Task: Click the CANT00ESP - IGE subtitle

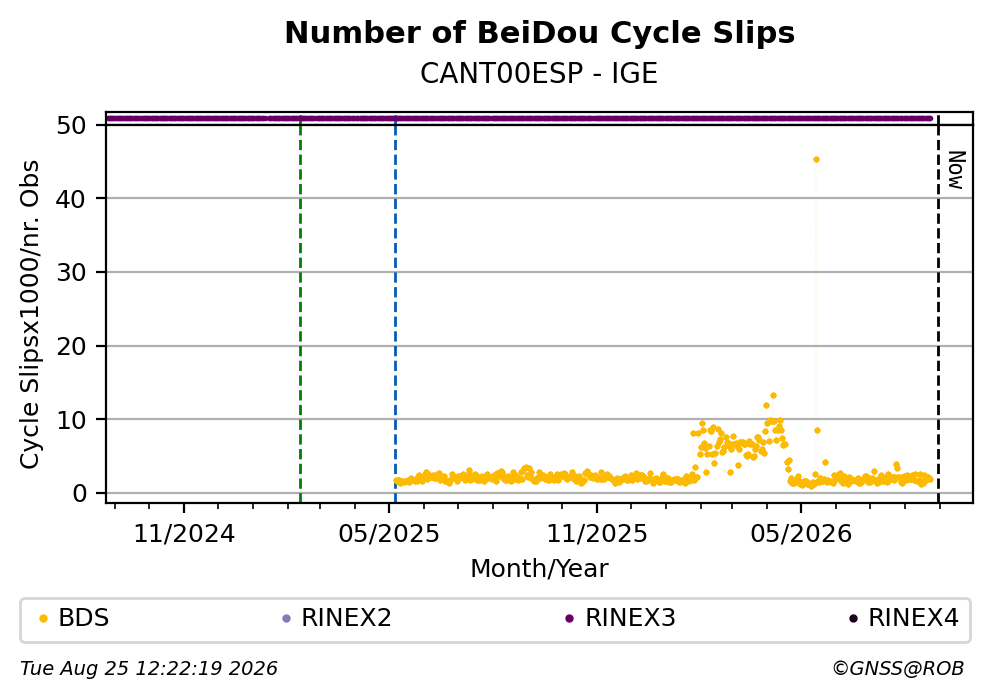Action: 539,73
